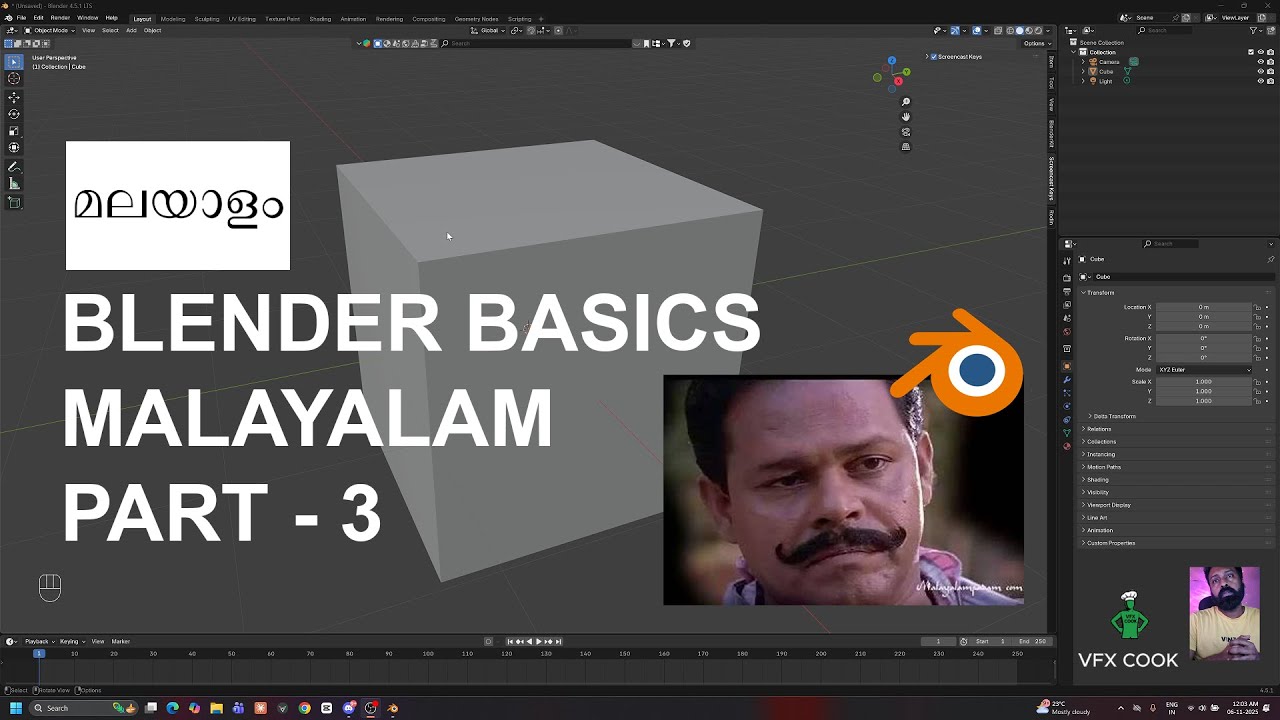The image size is (1280, 720).
Task: Select the Select Box tool
Action: click(x=14, y=62)
